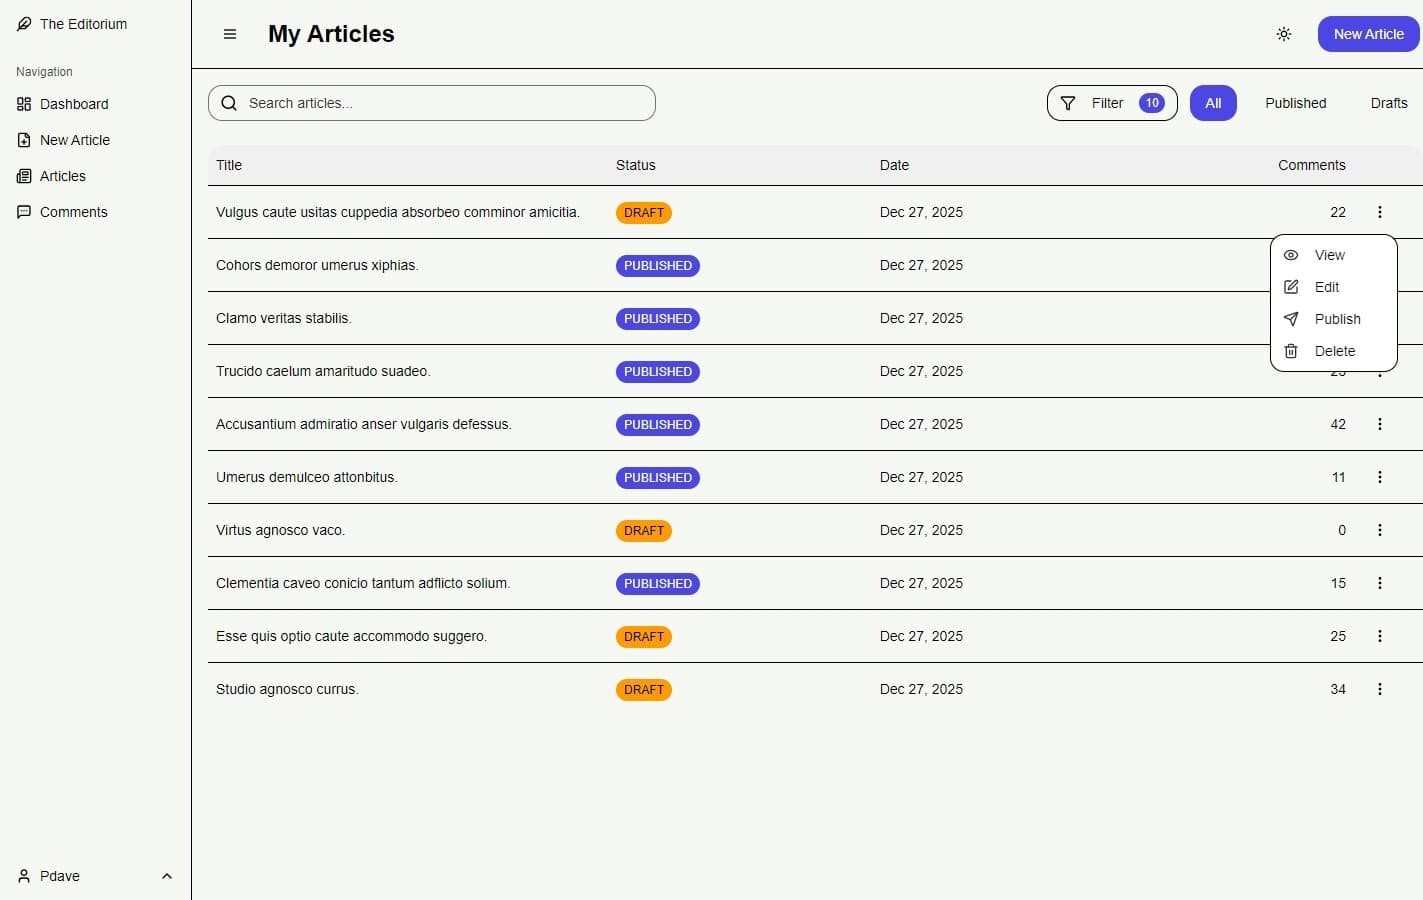1423x900 pixels.
Task: Click the Search articles input field
Action: coord(432,103)
